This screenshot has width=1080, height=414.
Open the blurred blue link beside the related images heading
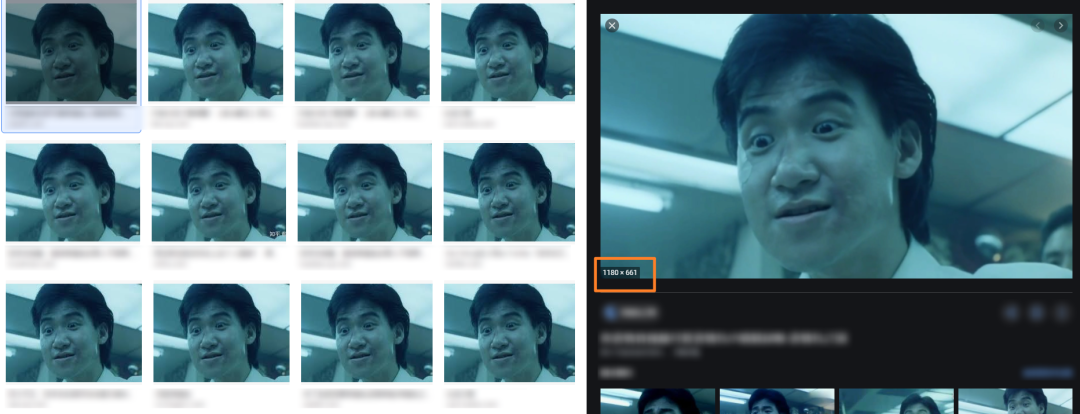click(x=1047, y=373)
